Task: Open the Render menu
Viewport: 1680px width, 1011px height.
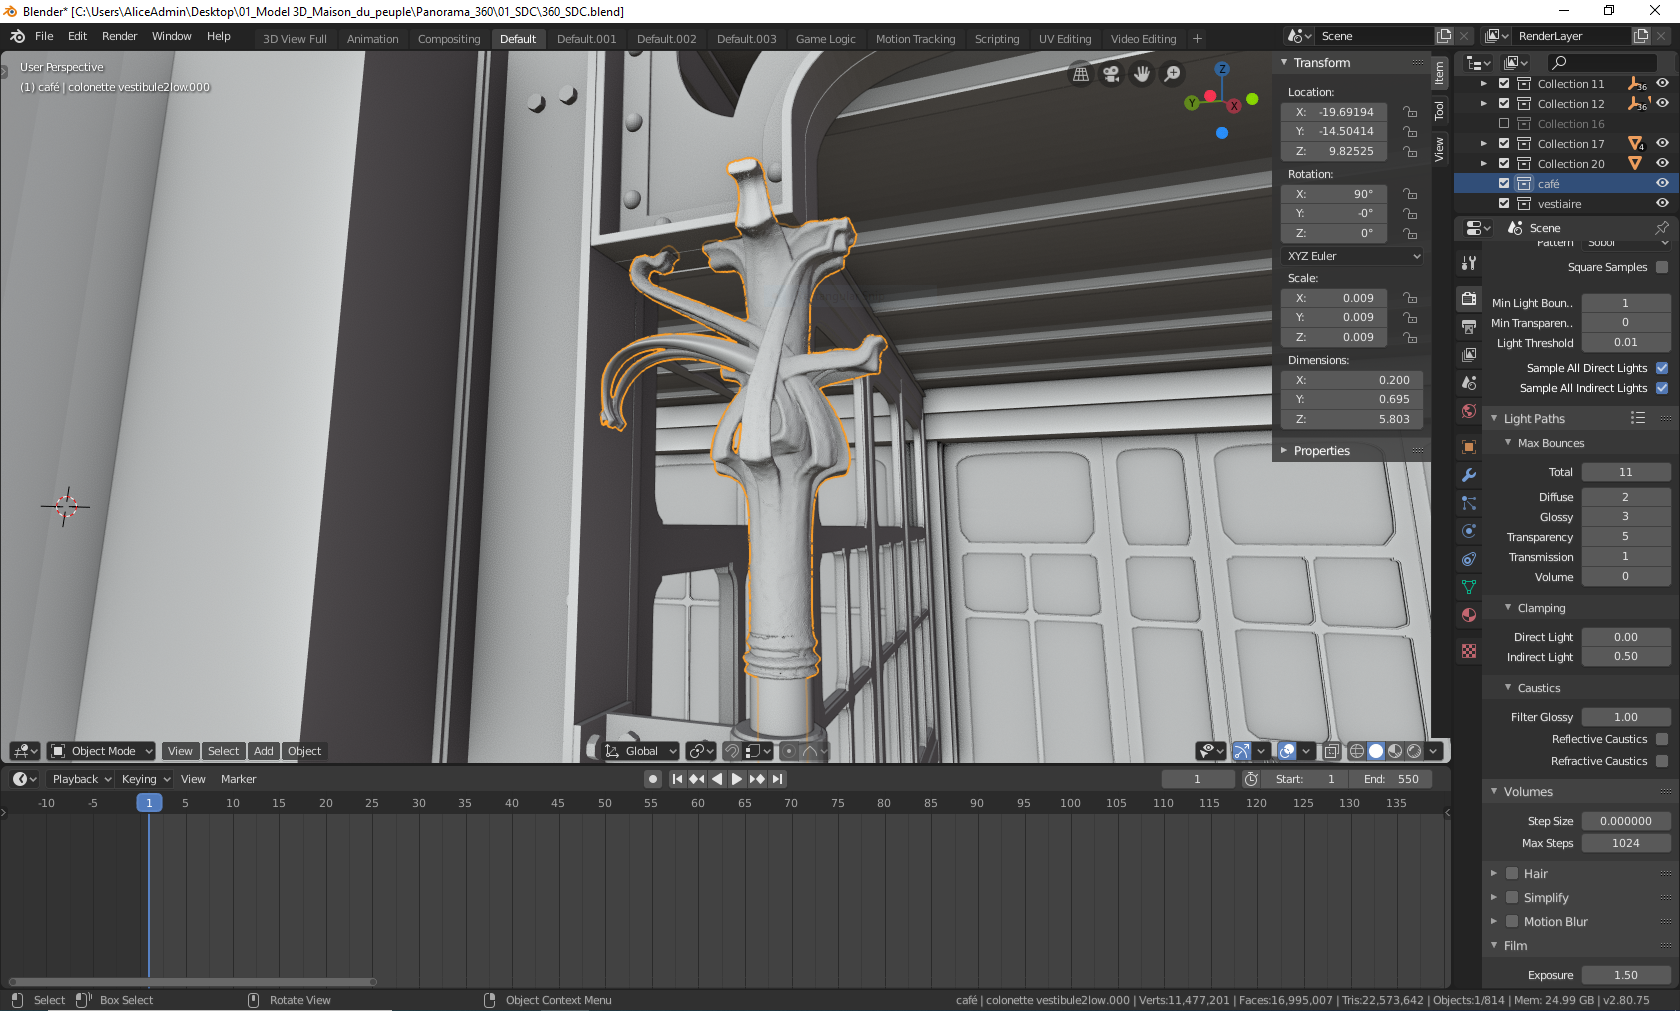Action: point(119,36)
